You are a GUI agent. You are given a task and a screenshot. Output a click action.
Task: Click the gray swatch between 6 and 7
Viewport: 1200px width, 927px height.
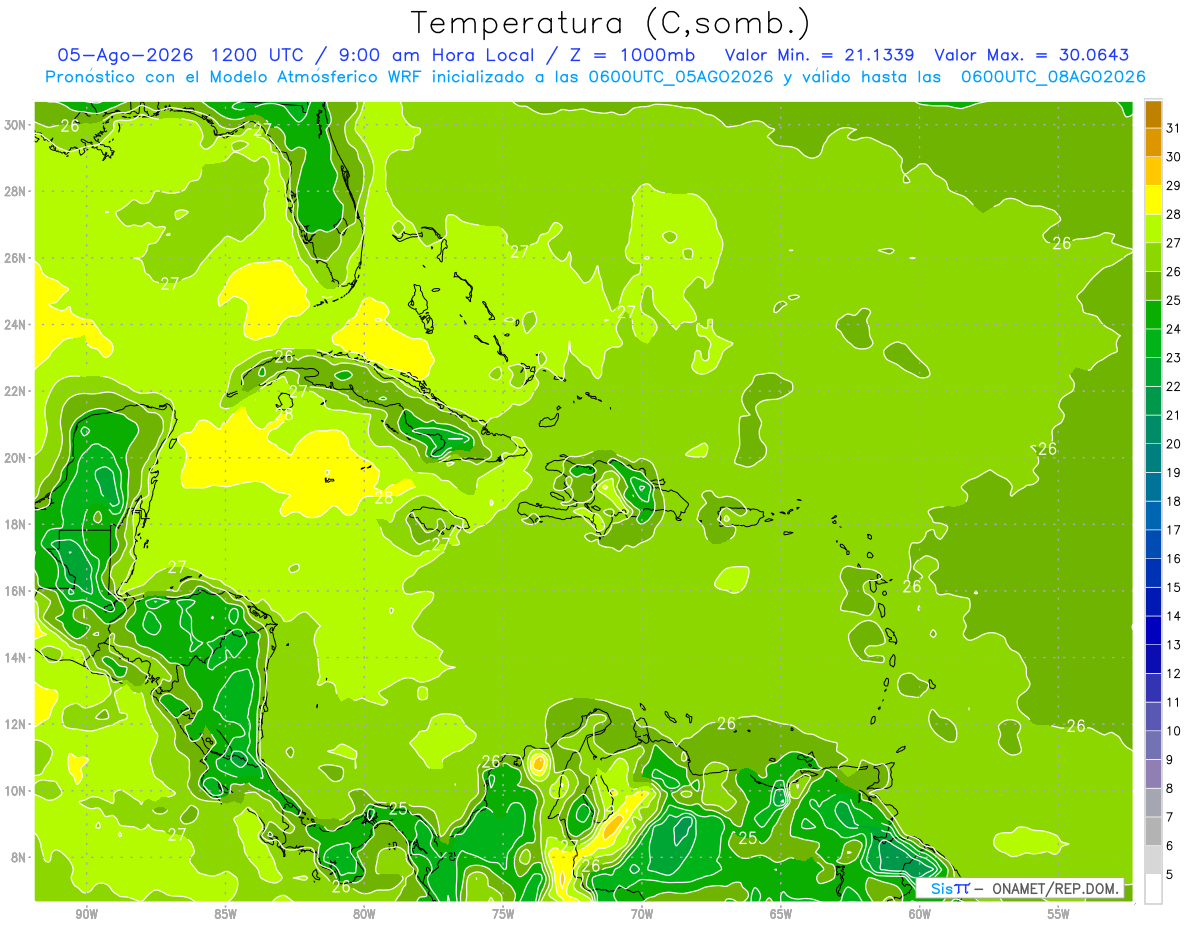(1153, 832)
